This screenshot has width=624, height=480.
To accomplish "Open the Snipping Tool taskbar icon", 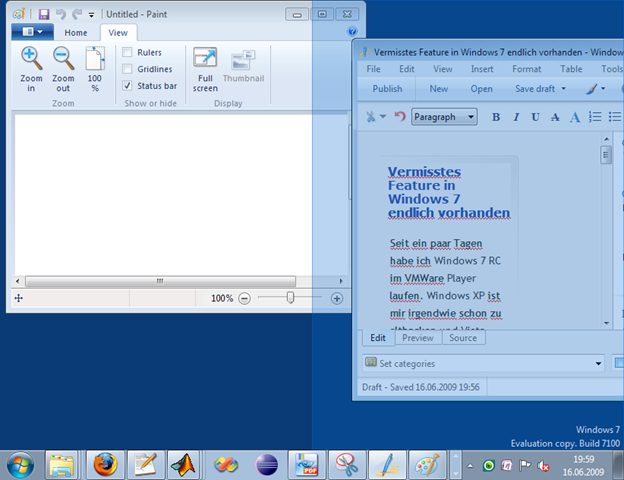I will [x=346, y=465].
